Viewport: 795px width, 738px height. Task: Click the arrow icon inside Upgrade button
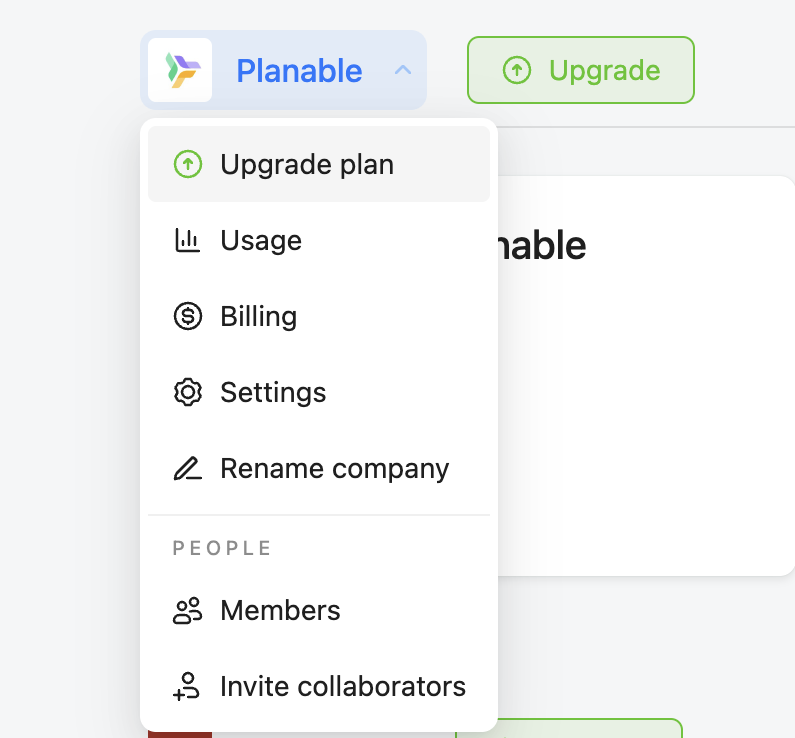click(x=516, y=70)
